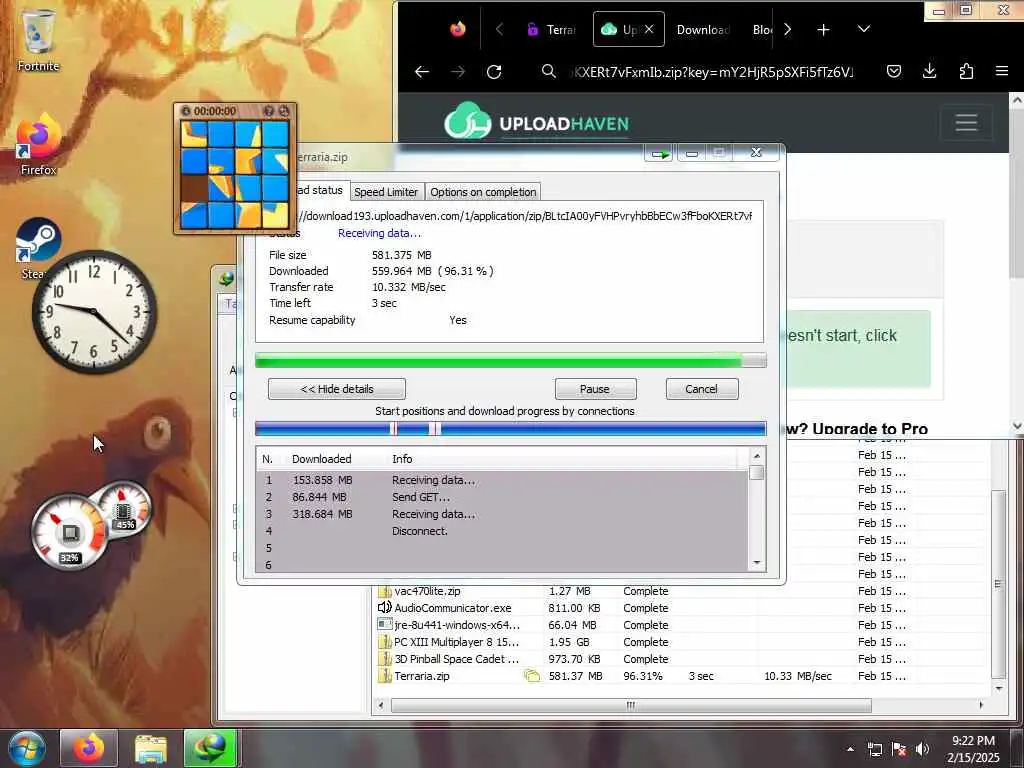Select vac470lite.zip in the download list

pyautogui.click(x=427, y=591)
